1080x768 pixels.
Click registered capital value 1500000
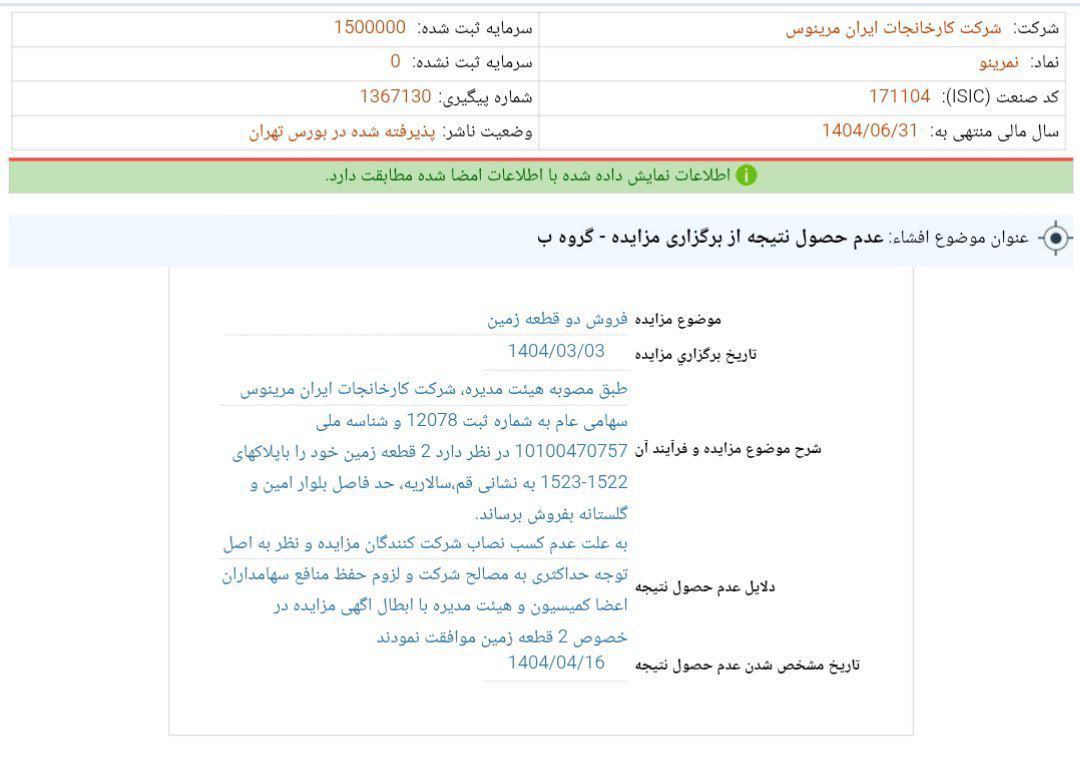tap(370, 28)
